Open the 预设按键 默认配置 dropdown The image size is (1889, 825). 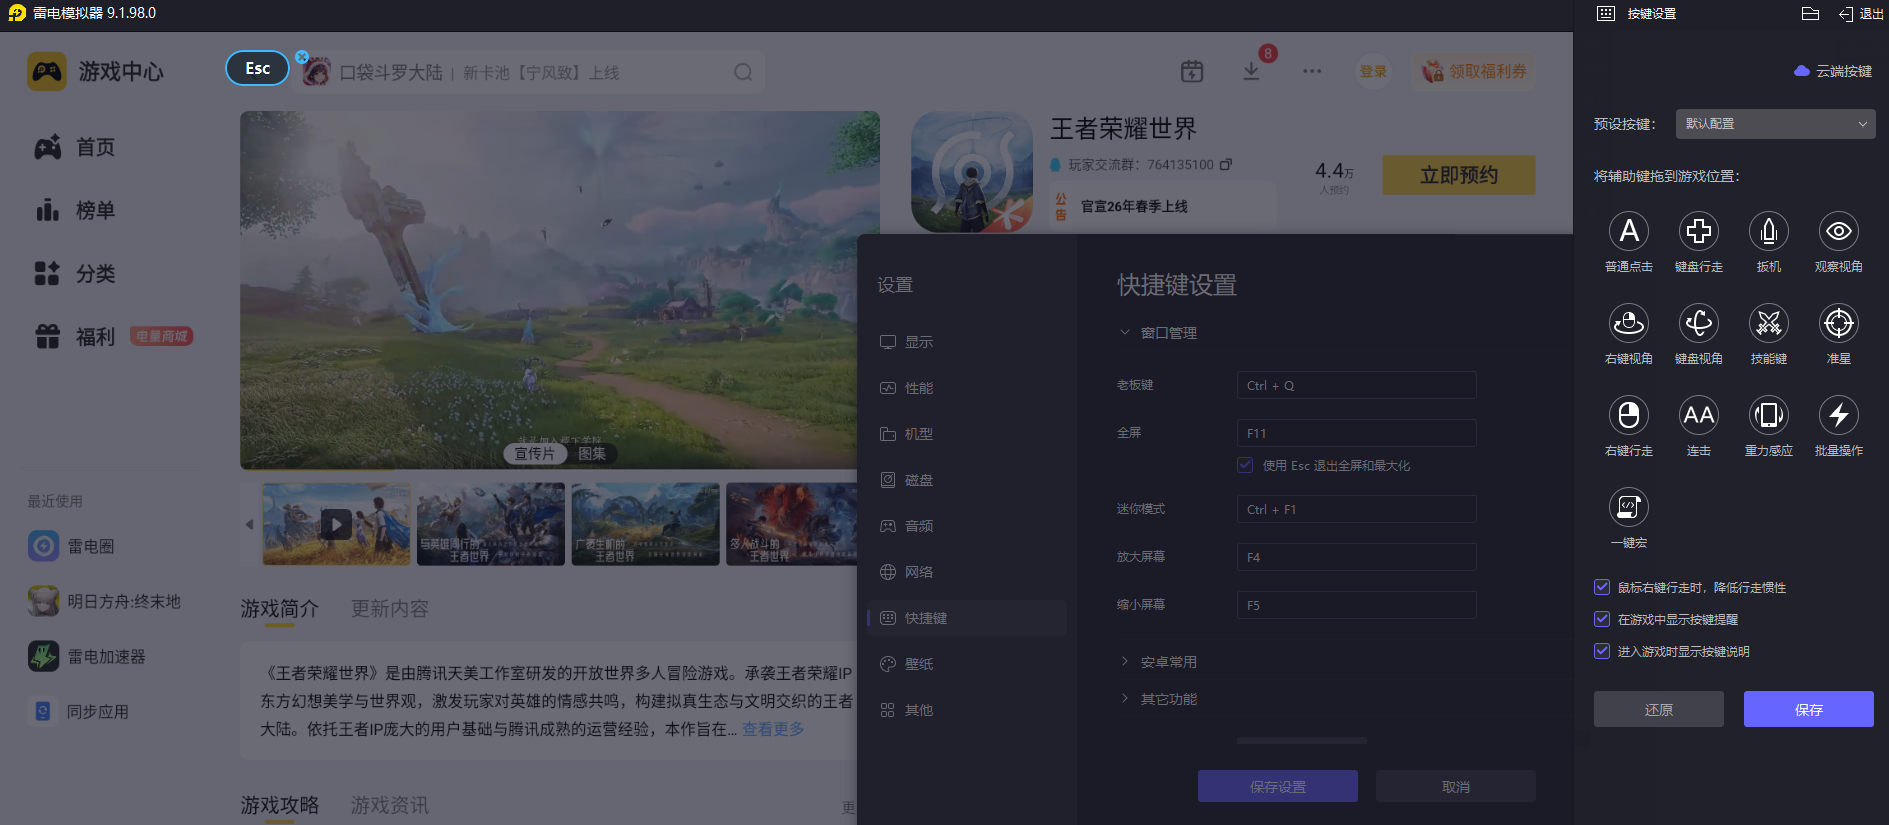coord(1774,124)
